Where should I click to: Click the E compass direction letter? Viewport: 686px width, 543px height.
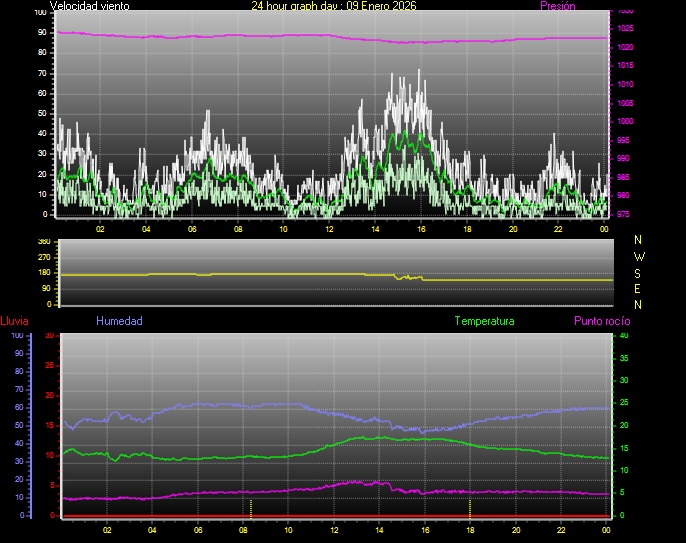point(639,288)
